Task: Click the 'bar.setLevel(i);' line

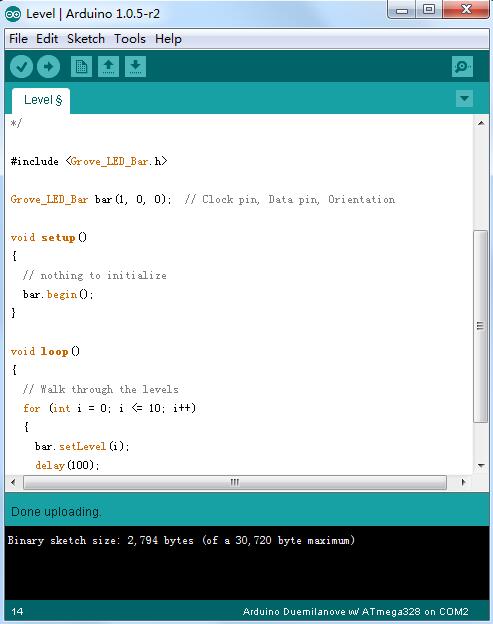Action: pos(82,446)
